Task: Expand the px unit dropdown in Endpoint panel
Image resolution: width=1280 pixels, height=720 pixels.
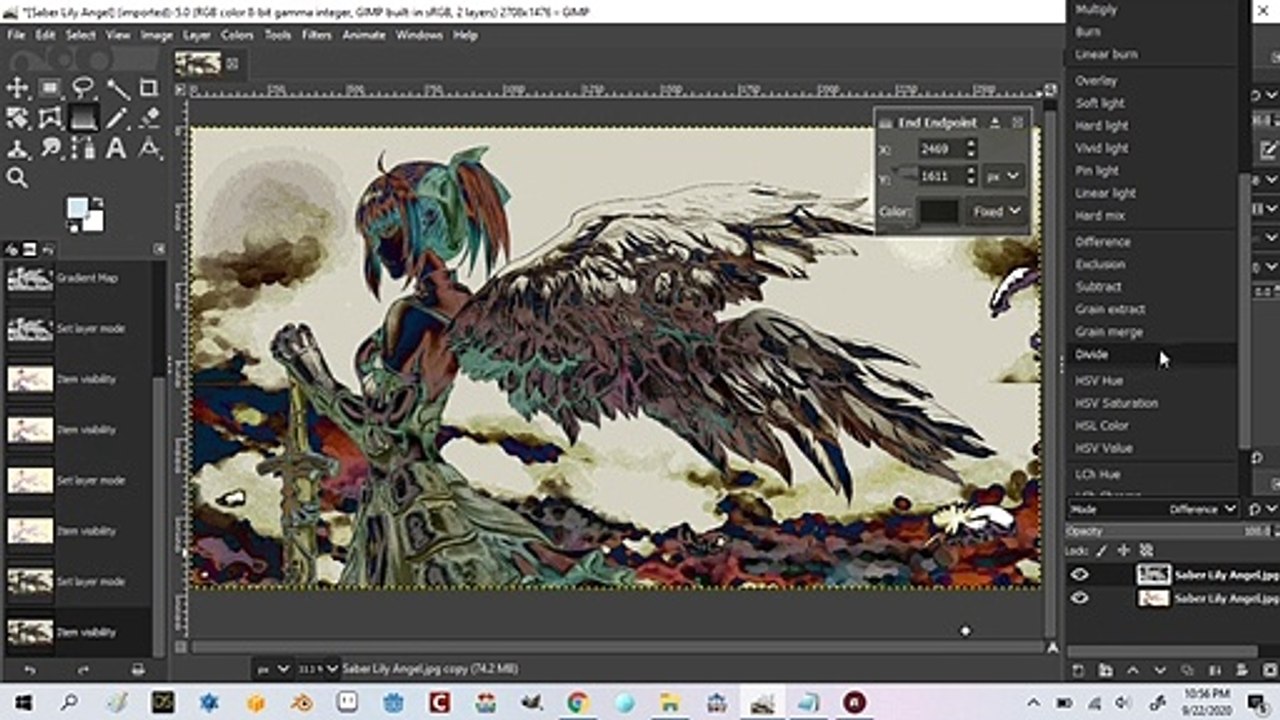Action: coord(1003,176)
